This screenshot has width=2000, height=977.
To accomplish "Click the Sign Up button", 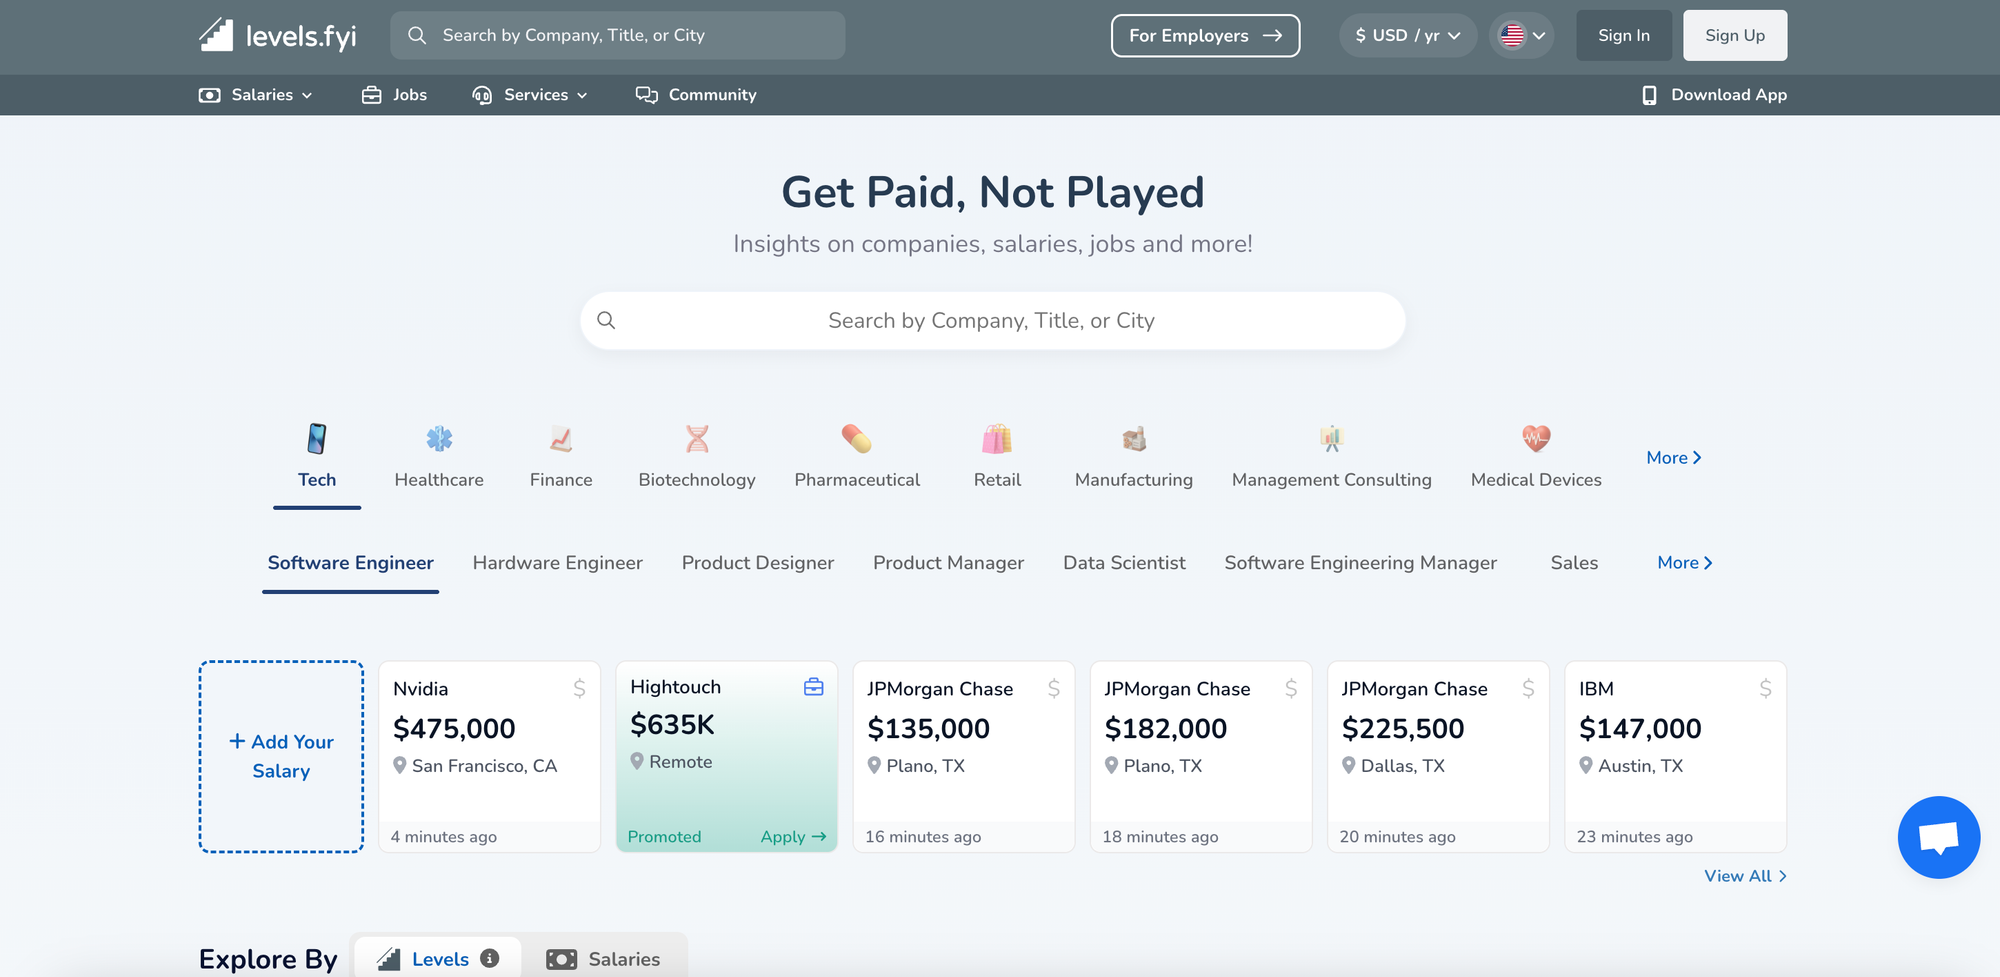I will coord(1734,35).
